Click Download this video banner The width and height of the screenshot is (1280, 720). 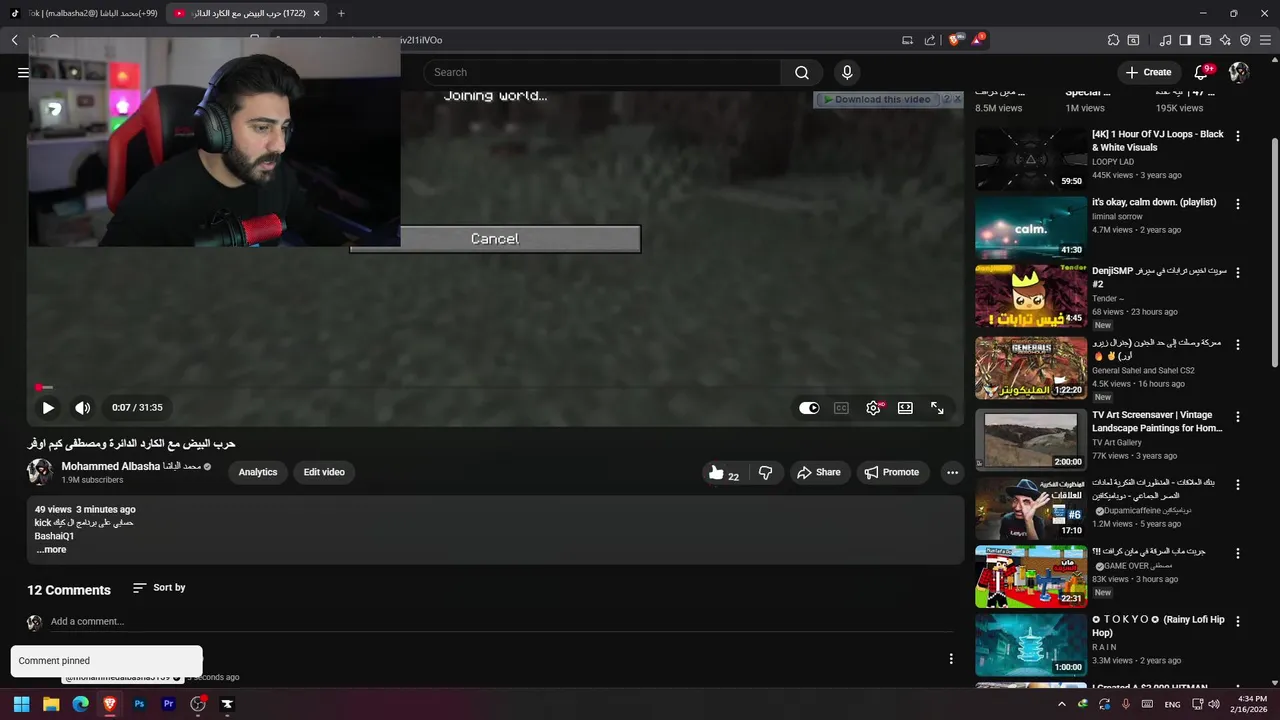[x=877, y=99]
